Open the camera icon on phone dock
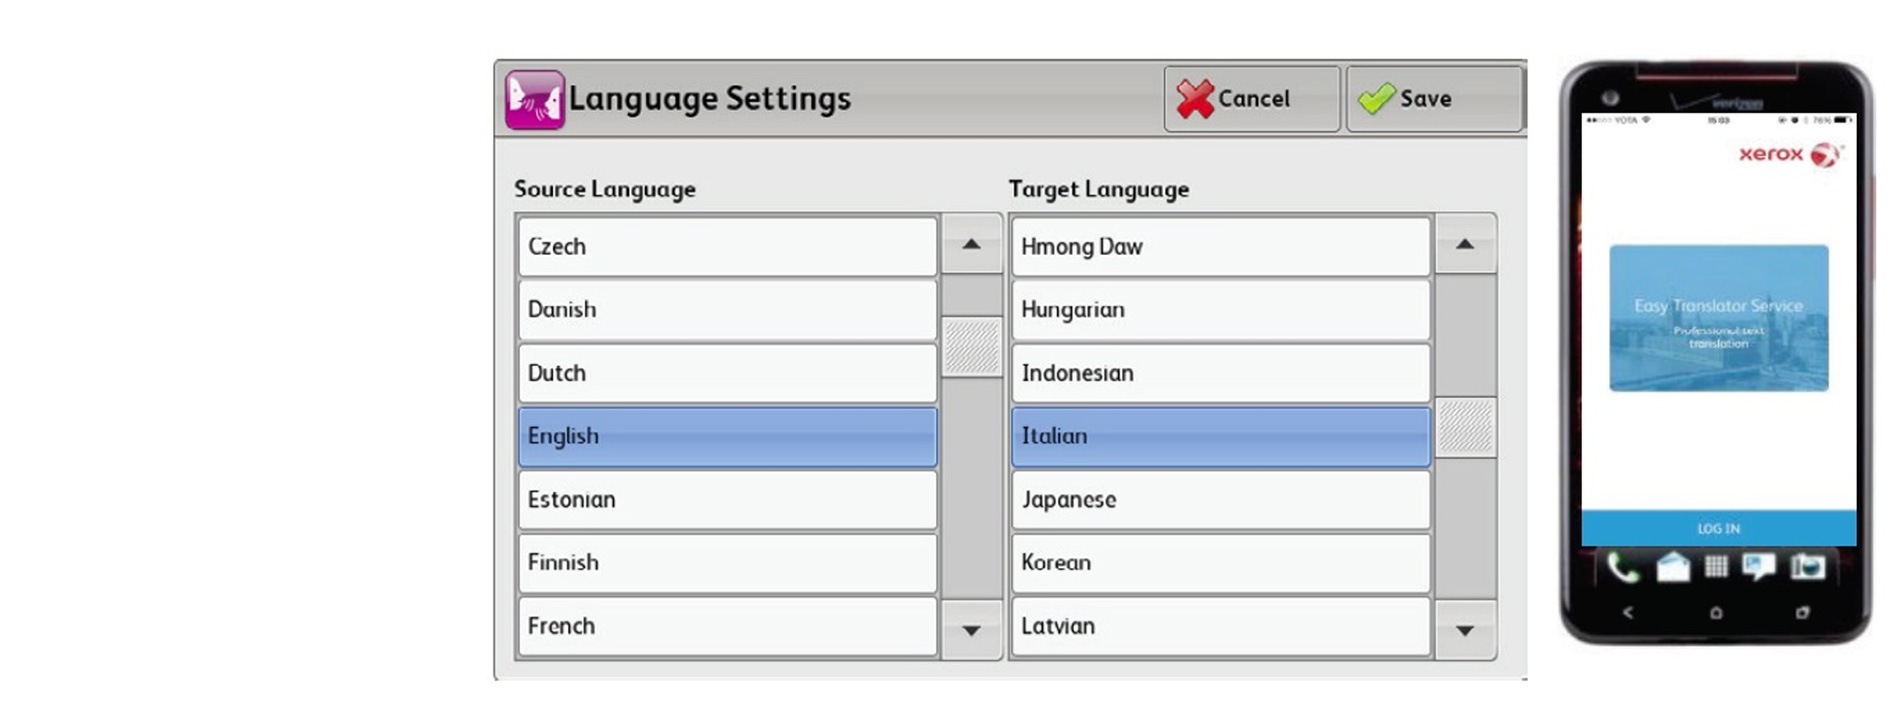This screenshot has height=726, width=1900. (1806, 568)
